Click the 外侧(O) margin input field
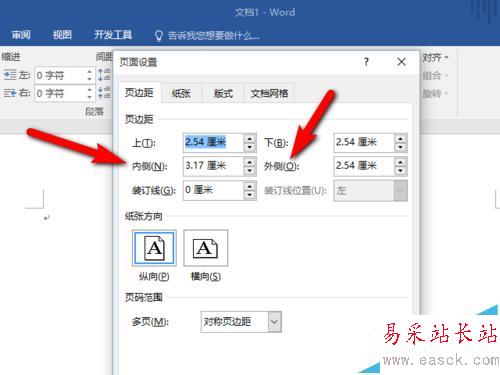The width and height of the screenshot is (500, 375). point(364,166)
